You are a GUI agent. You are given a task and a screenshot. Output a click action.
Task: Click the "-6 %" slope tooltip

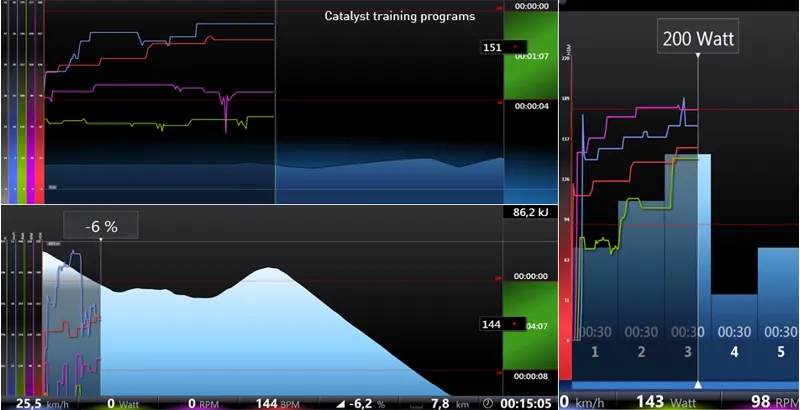[99, 227]
